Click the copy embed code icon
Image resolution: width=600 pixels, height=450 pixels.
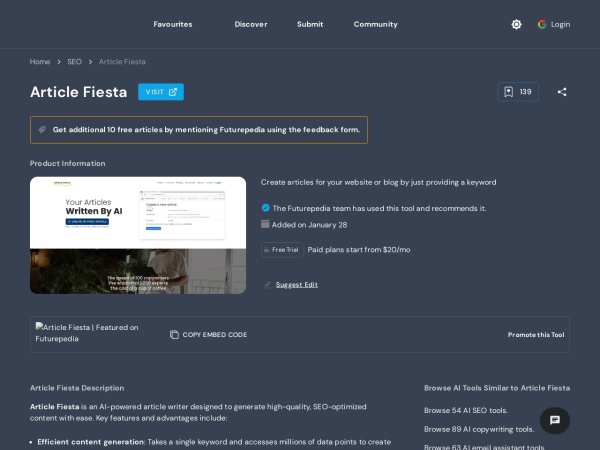(175, 335)
